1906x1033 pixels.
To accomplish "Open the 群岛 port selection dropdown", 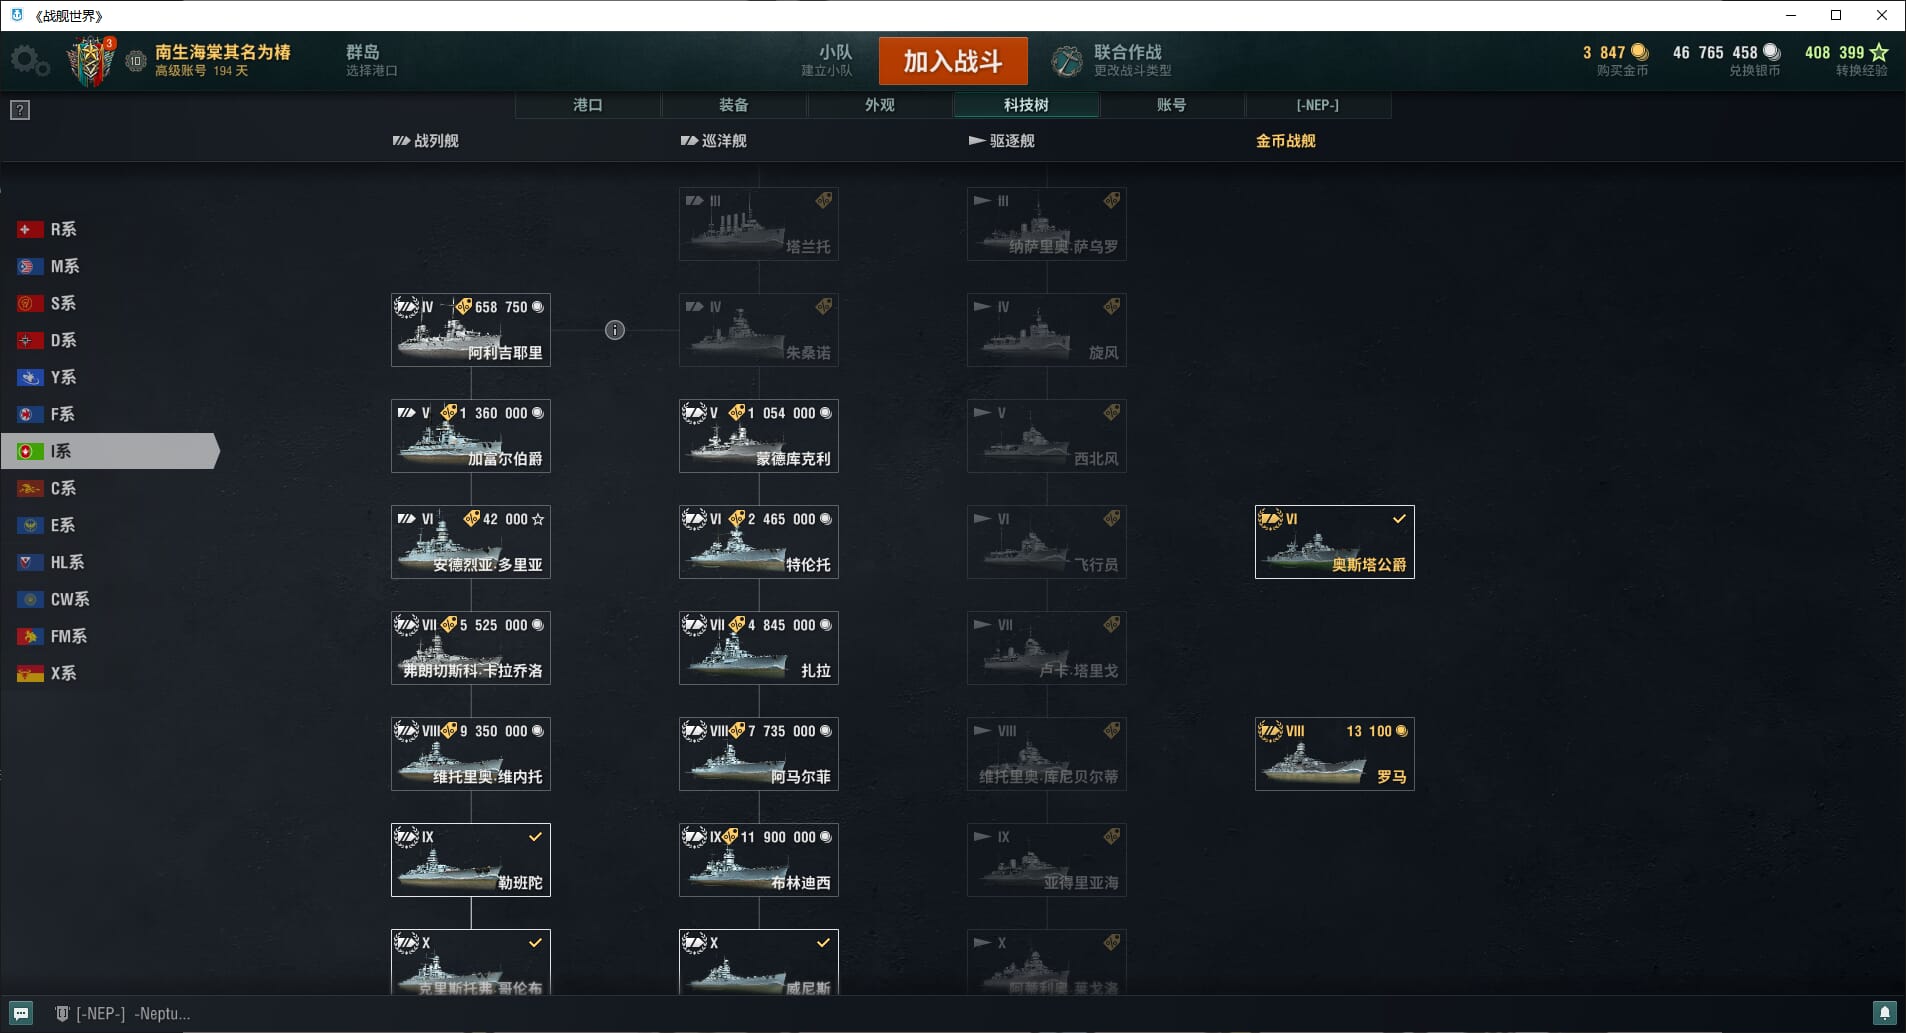I will tap(371, 60).
